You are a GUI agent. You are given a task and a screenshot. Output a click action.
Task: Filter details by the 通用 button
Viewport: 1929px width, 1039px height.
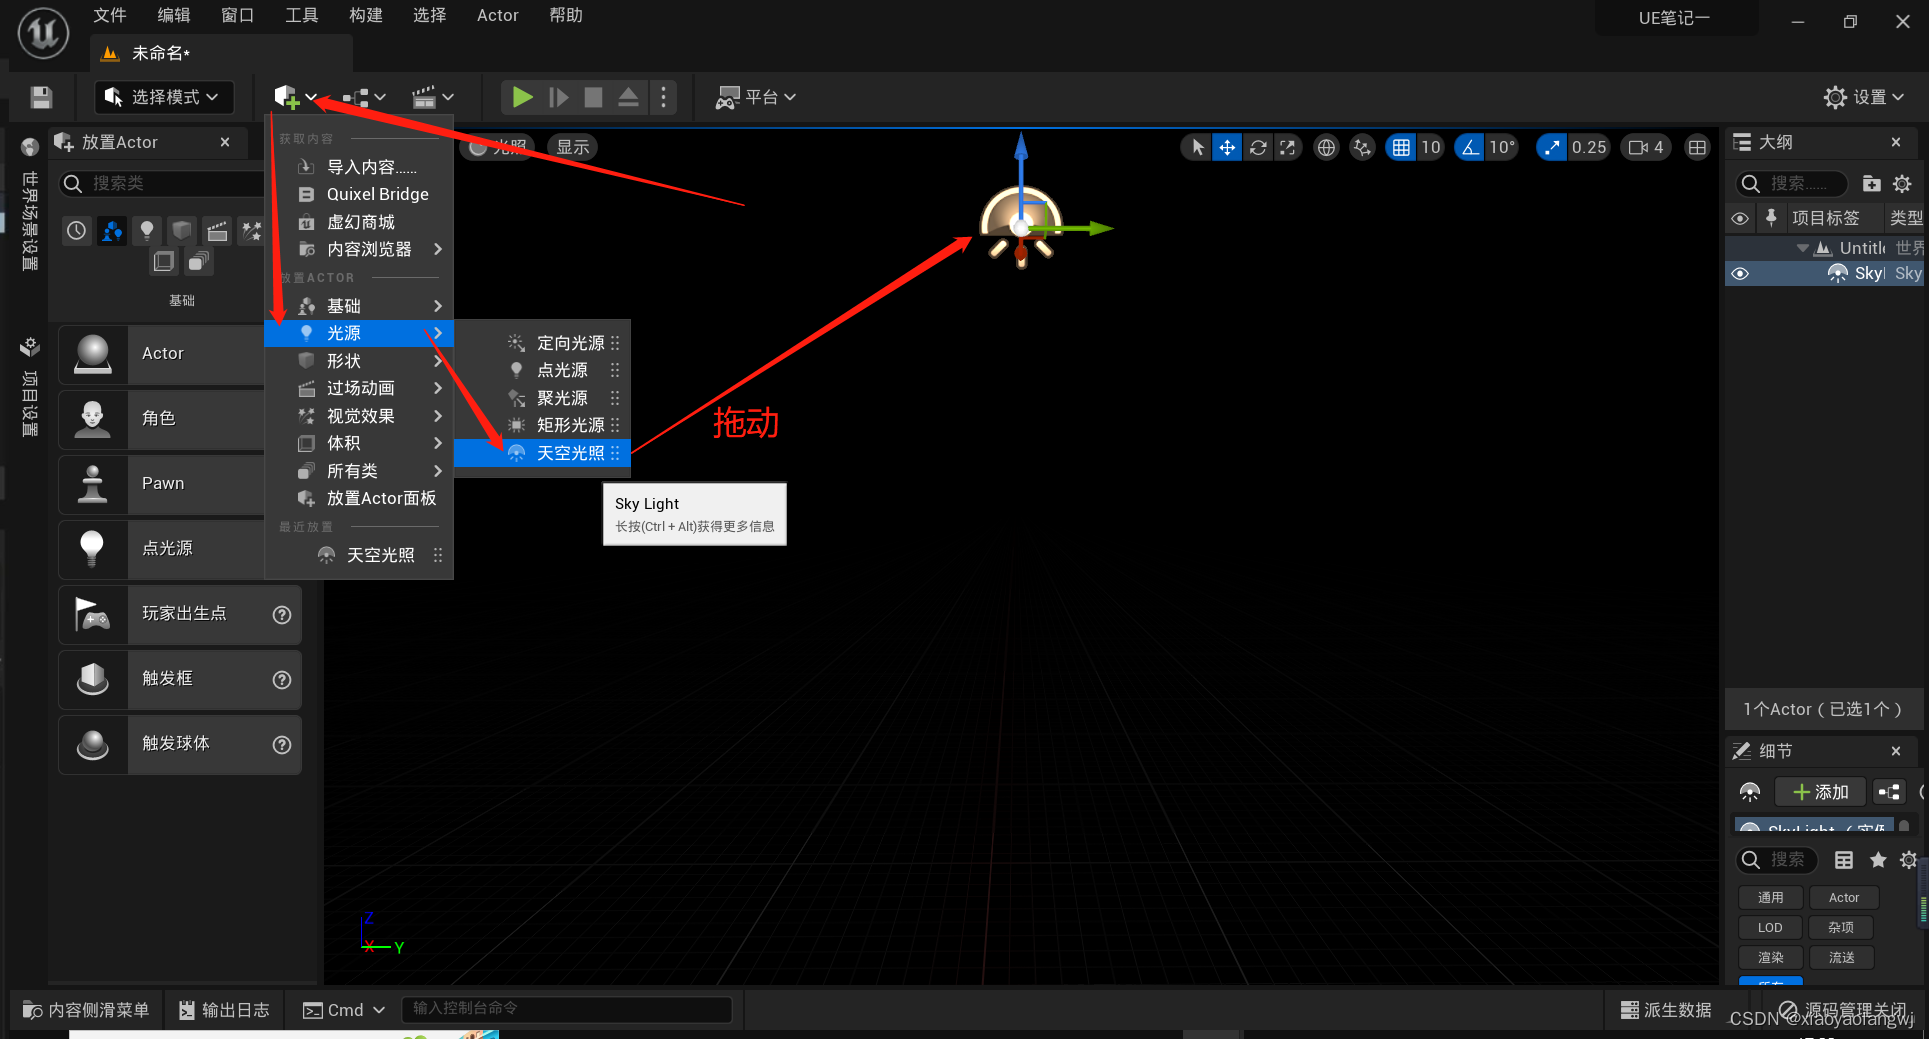click(1771, 898)
